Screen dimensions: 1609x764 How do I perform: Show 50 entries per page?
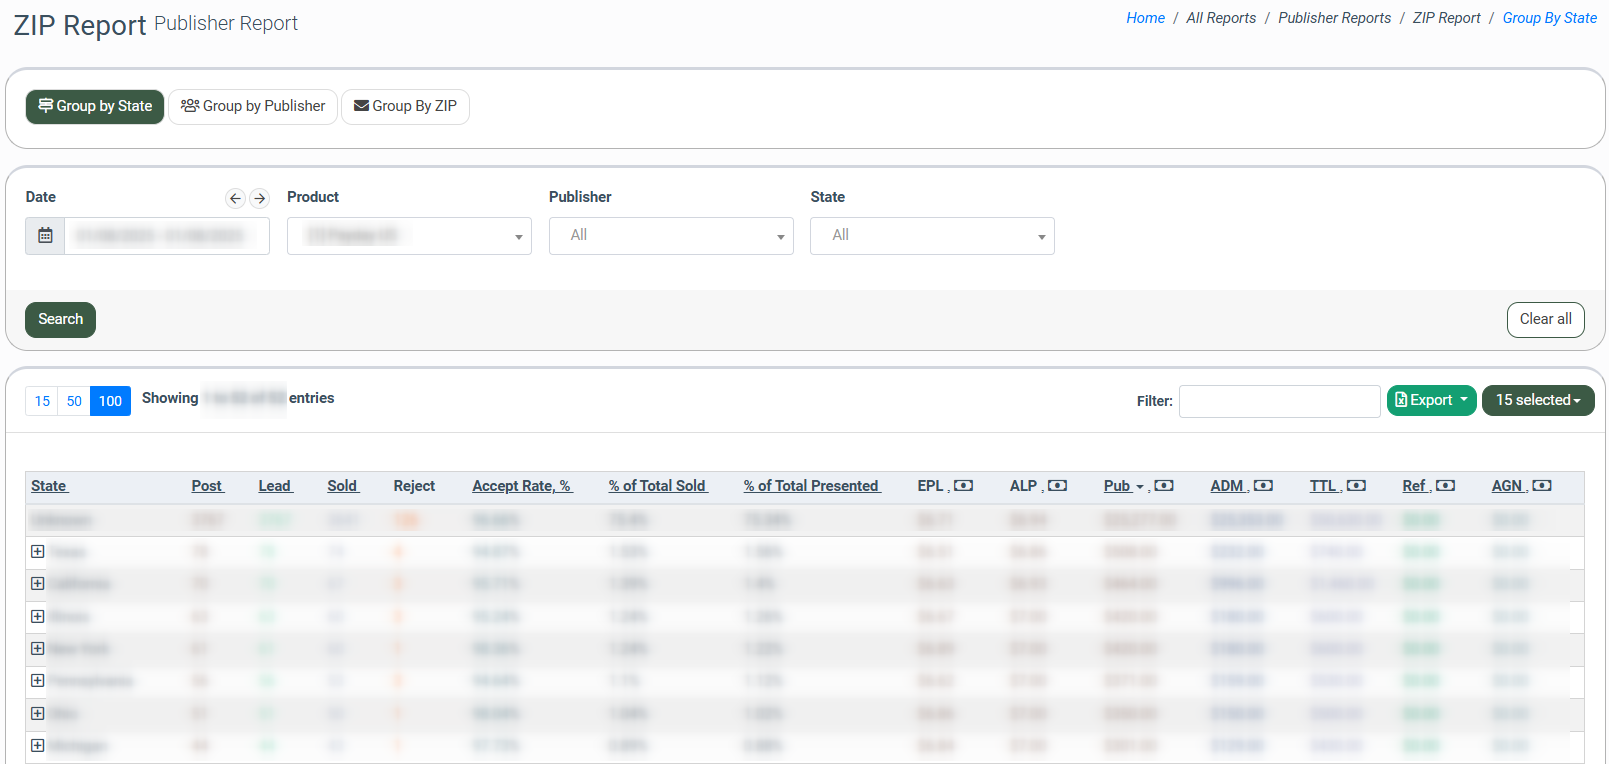coord(74,401)
